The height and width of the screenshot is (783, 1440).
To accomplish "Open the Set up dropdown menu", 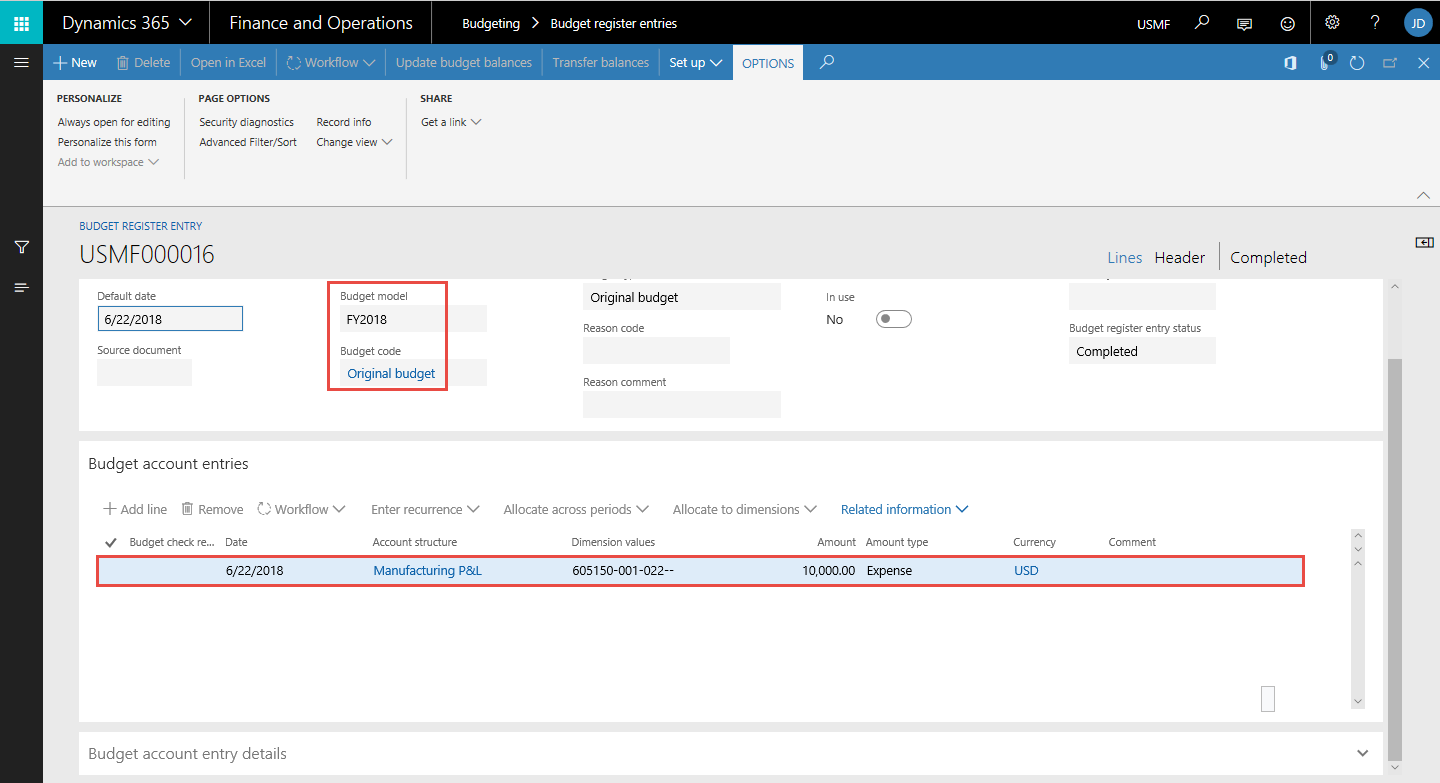I will click(695, 62).
